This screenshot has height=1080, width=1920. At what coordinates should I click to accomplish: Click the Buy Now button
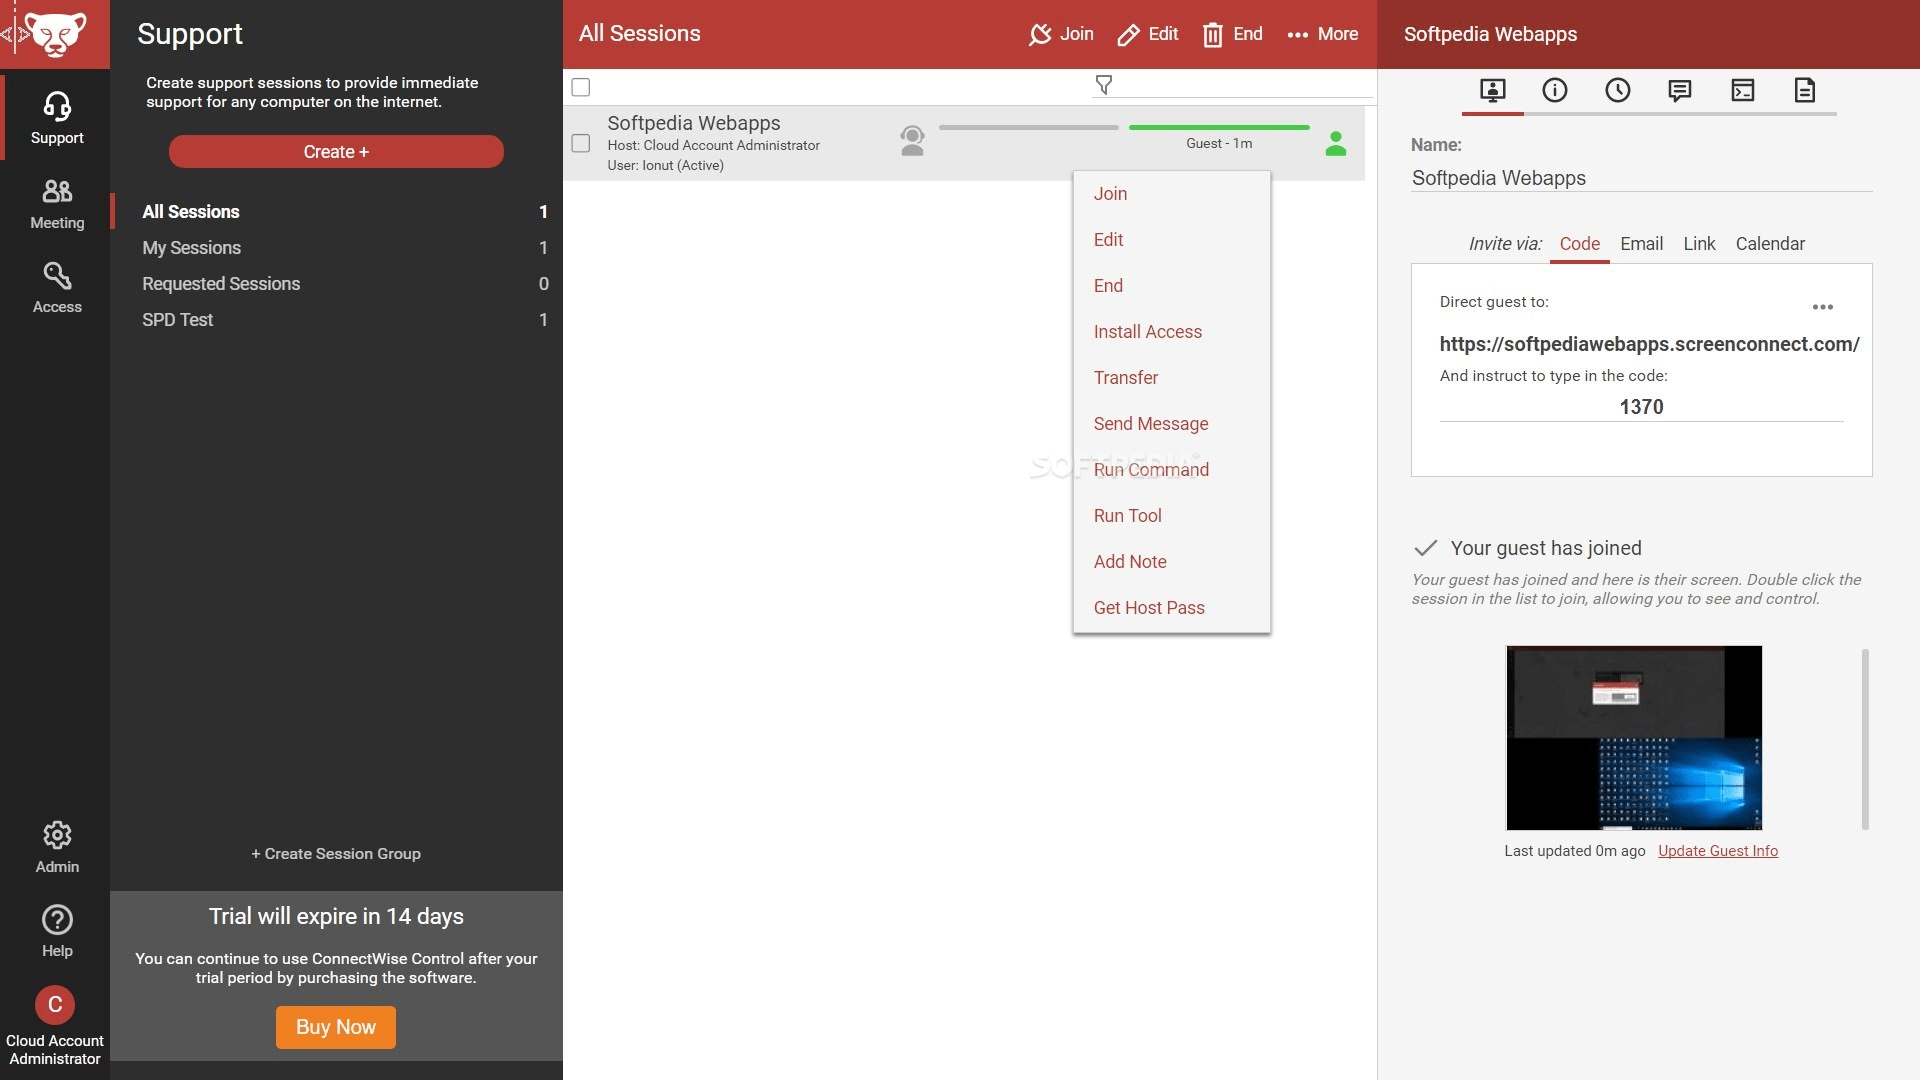pyautogui.click(x=335, y=1026)
